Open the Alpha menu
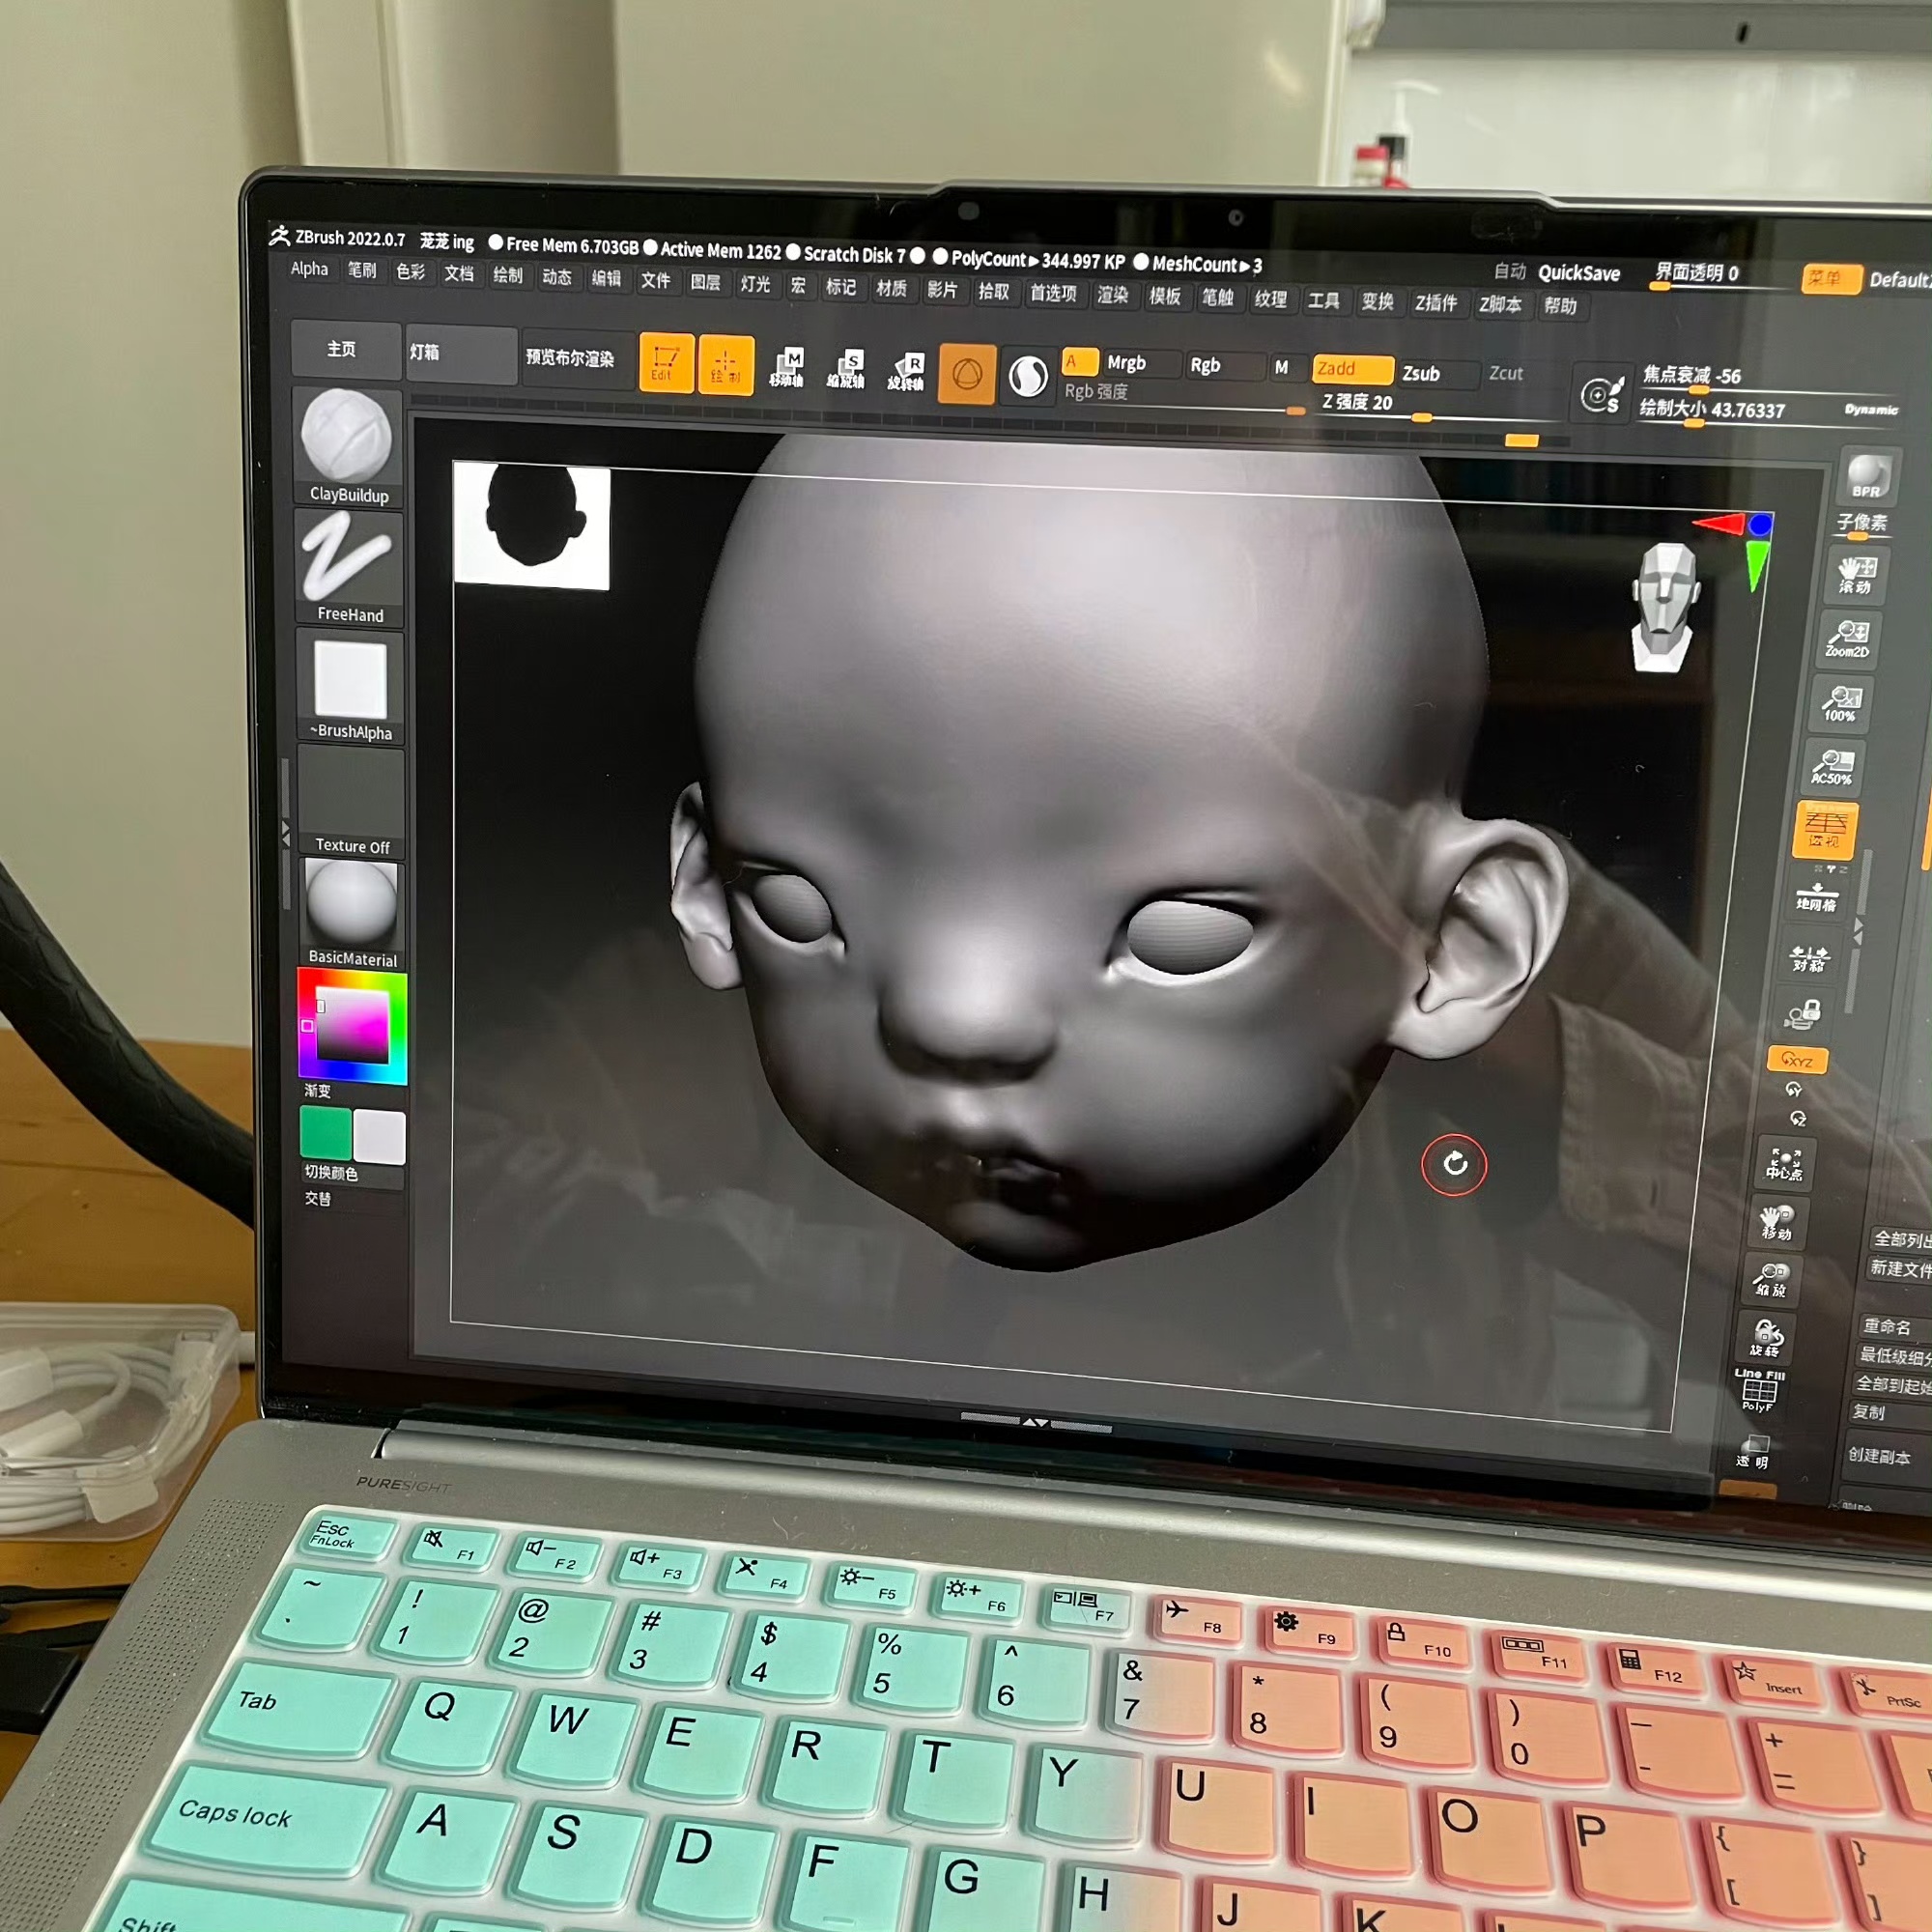The width and height of the screenshot is (1932, 1932). (x=309, y=268)
